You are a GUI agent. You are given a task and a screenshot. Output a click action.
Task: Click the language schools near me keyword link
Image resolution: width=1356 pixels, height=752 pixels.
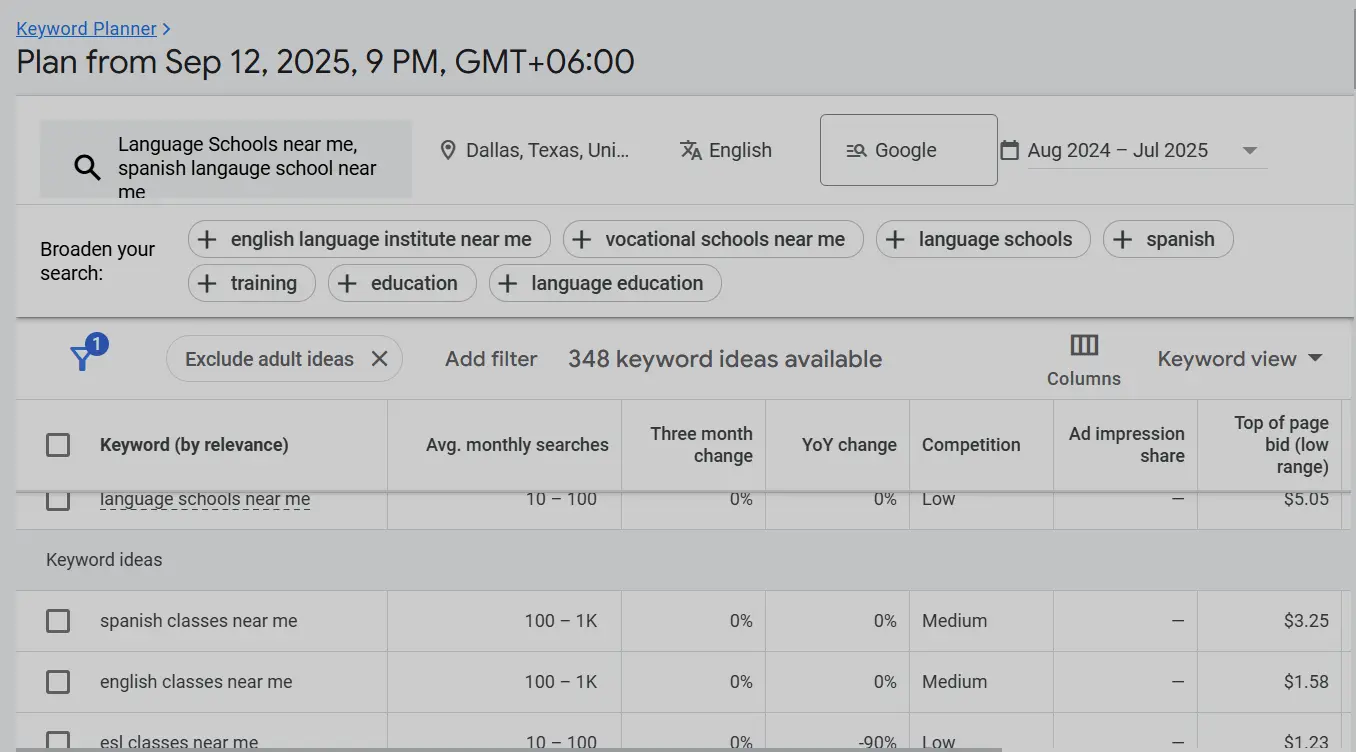point(205,498)
